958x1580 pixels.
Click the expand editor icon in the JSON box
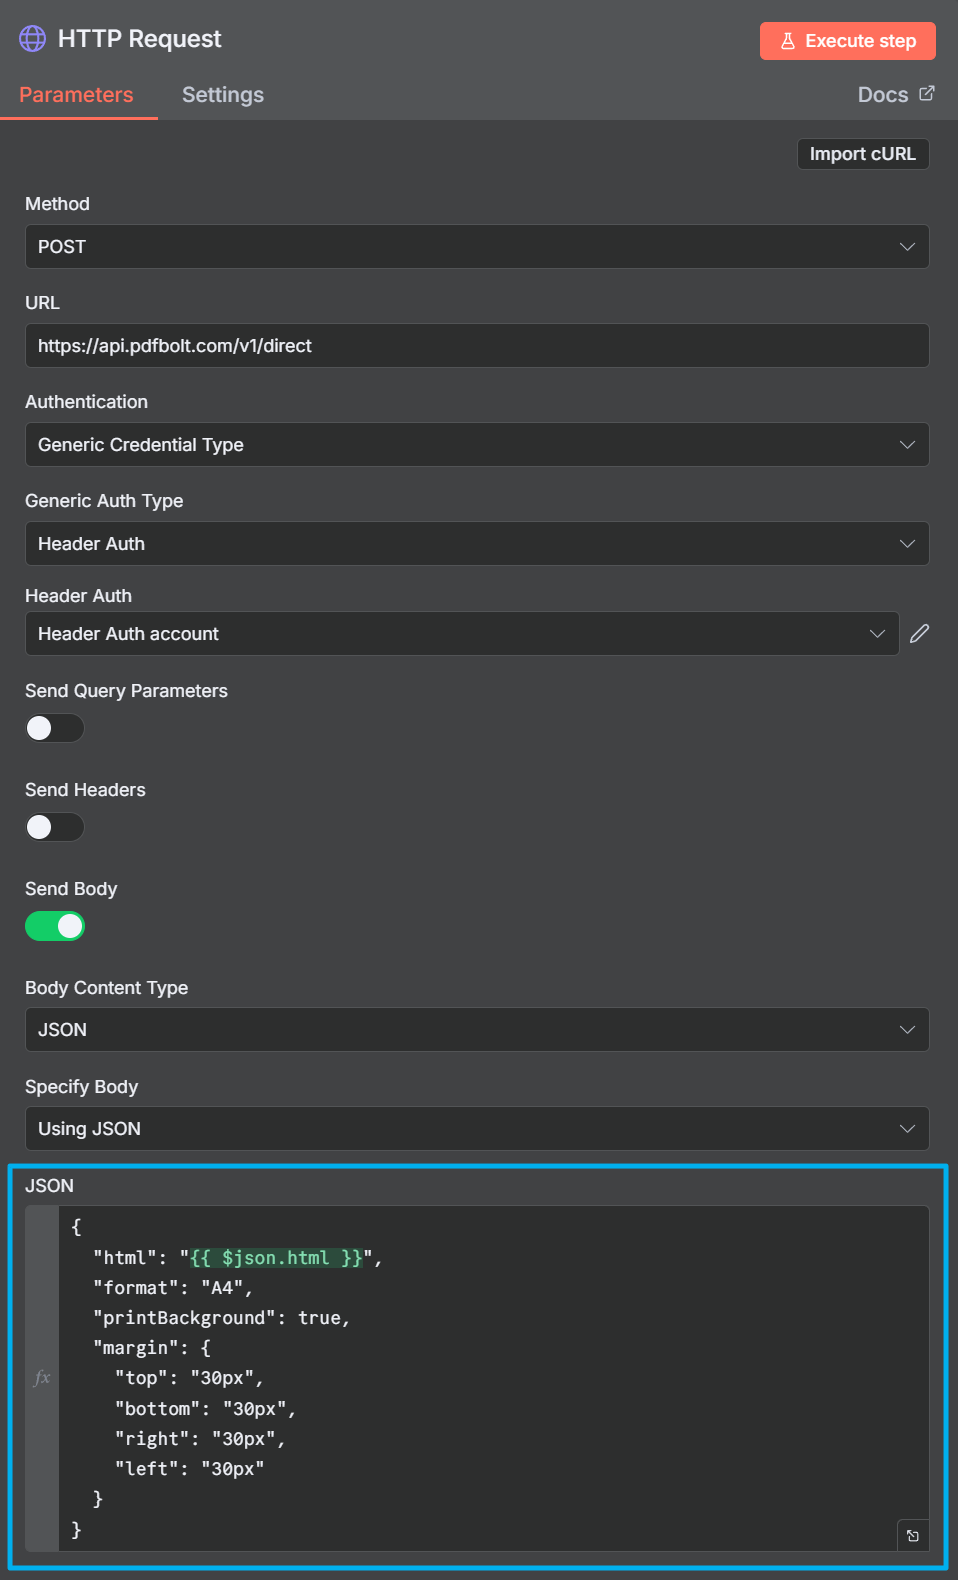tap(913, 1535)
